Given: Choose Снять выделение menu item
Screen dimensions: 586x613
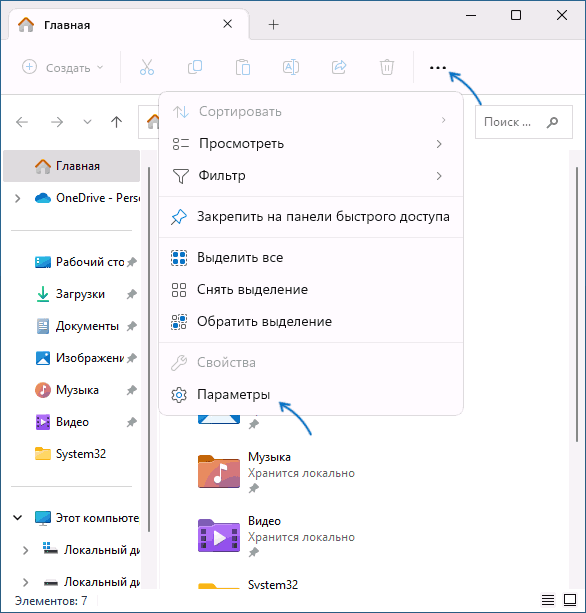Looking at the screenshot, I should [x=311, y=290].
